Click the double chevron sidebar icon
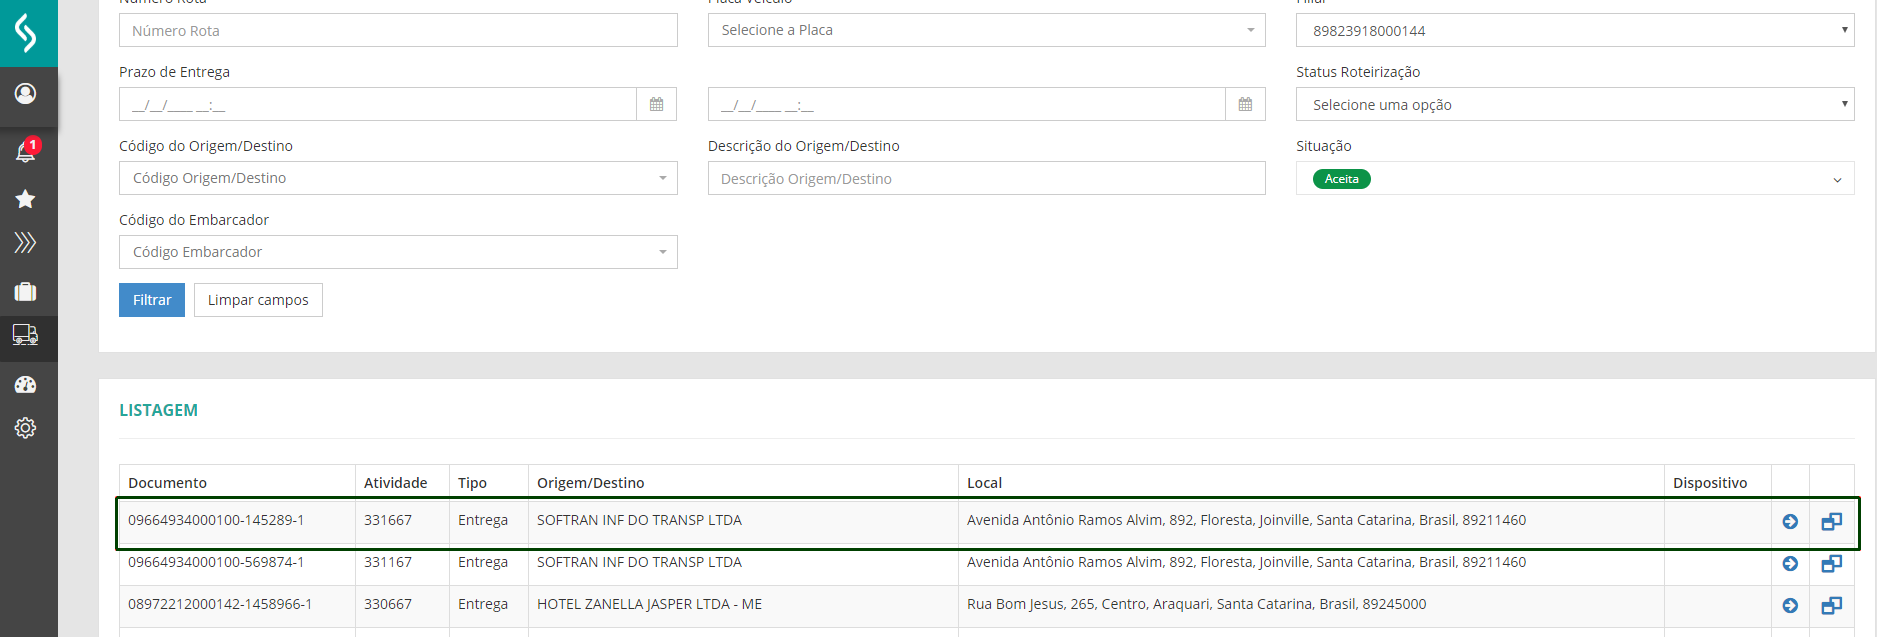The width and height of the screenshot is (1877, 637). 26,243
